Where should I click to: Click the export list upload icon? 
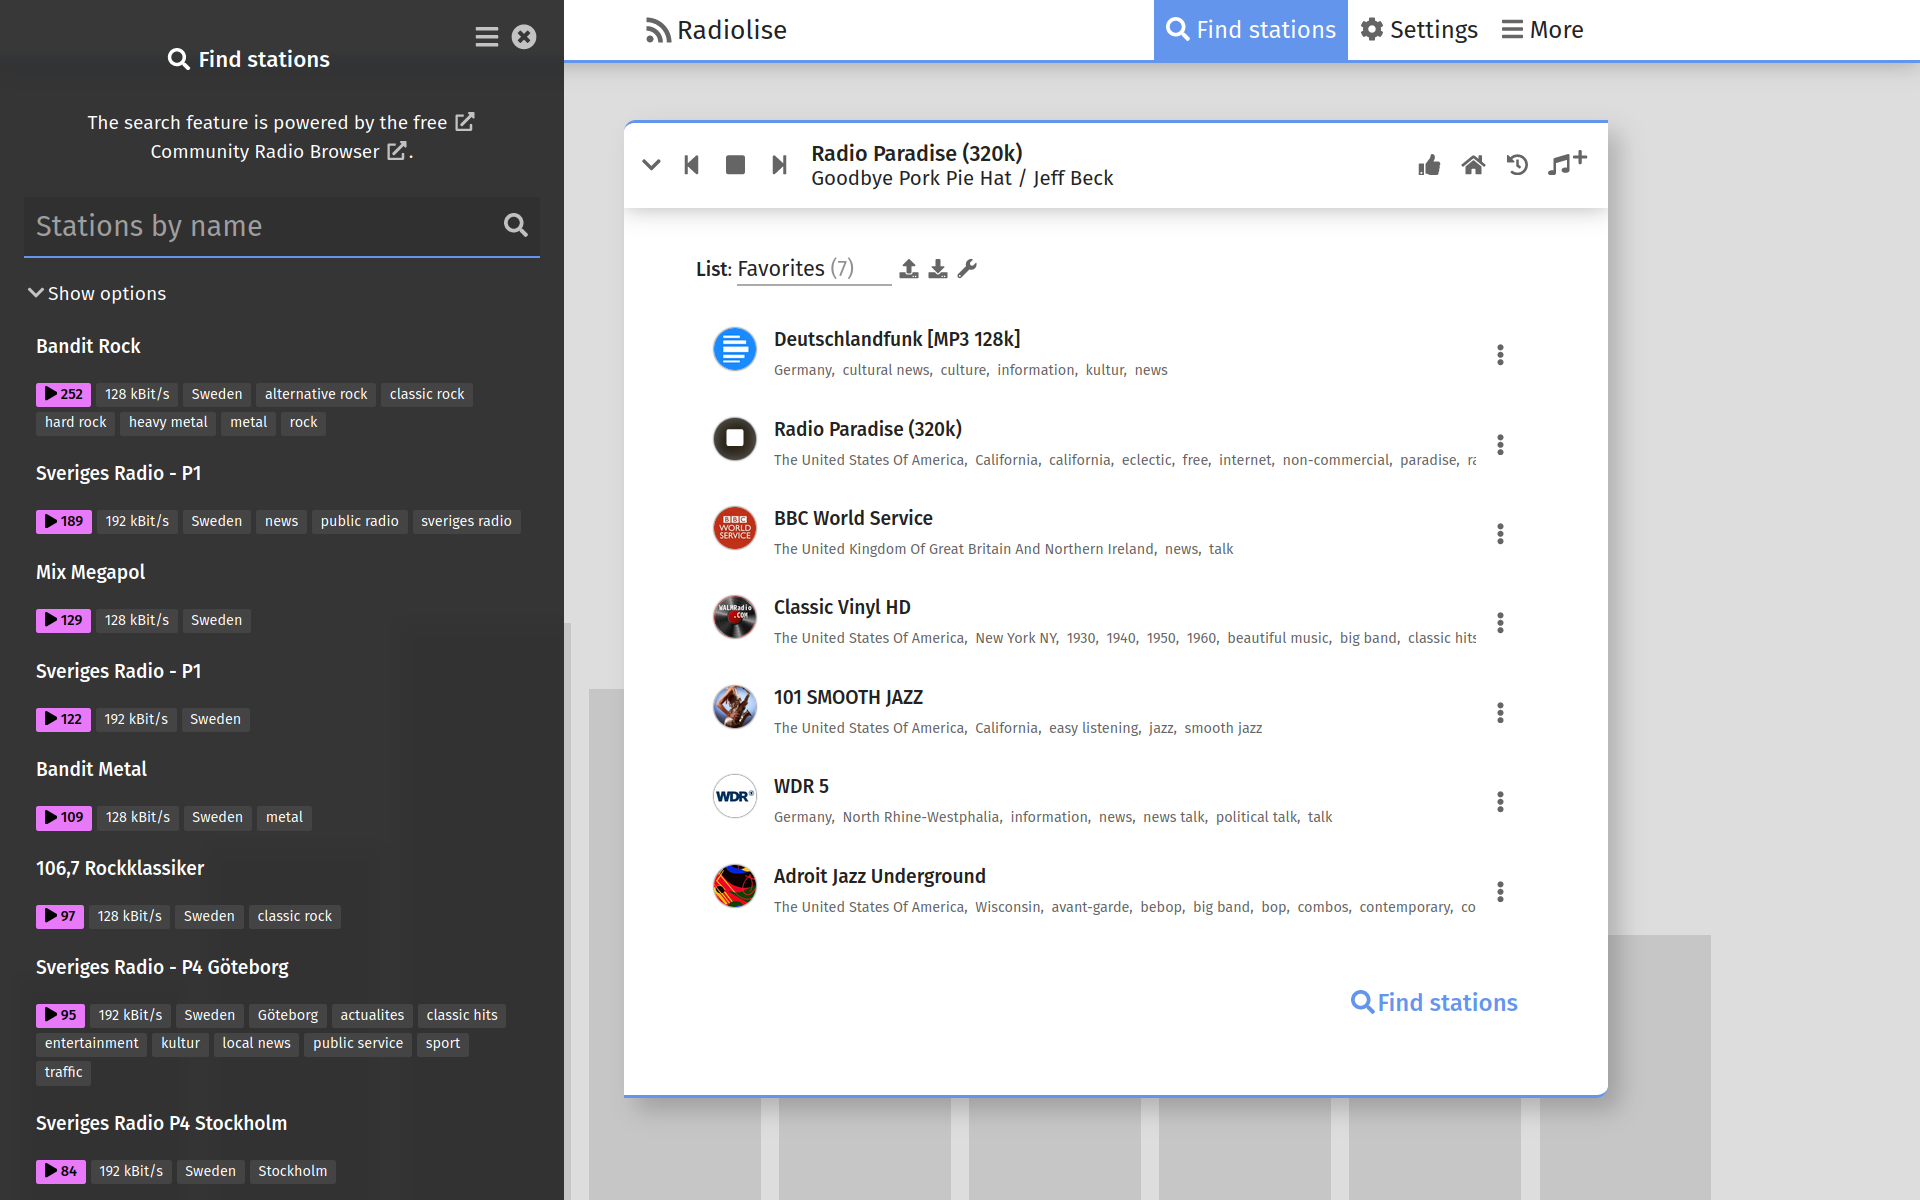click(x=908, y=269)
